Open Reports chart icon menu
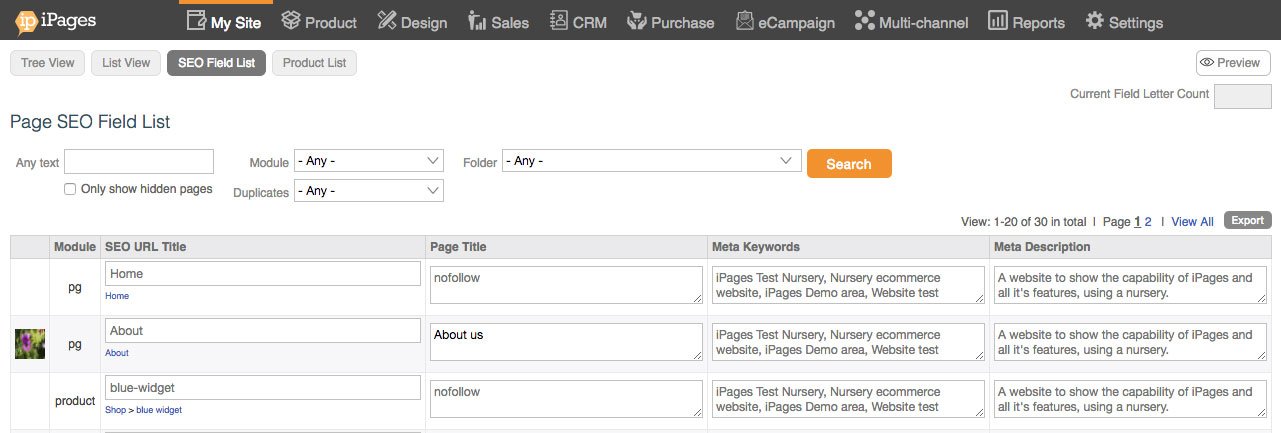 997,21
